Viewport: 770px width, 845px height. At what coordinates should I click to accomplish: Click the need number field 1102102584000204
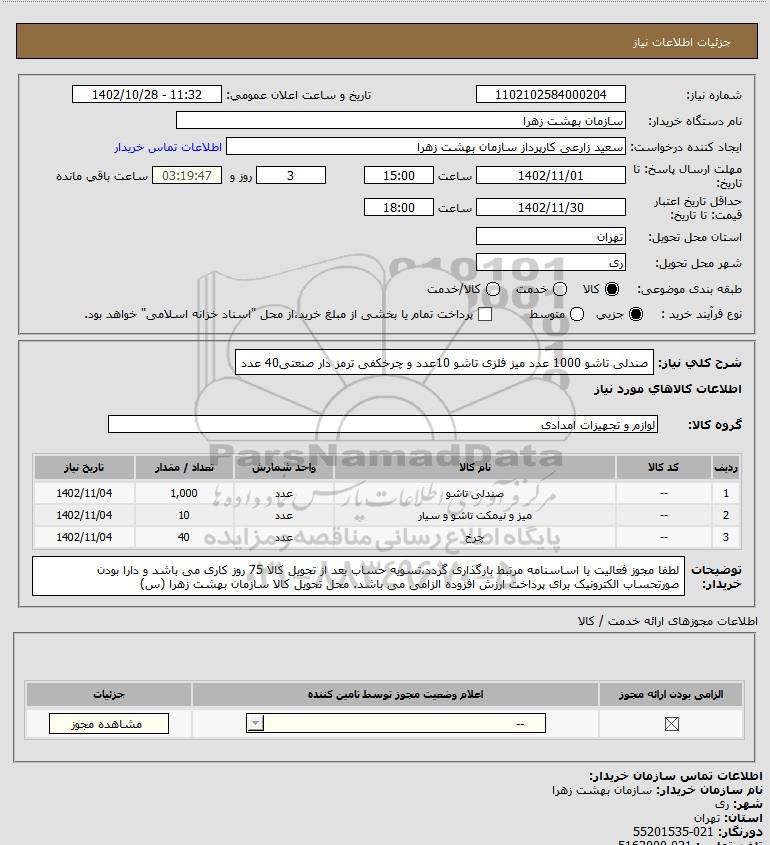(x=551, y=94)
